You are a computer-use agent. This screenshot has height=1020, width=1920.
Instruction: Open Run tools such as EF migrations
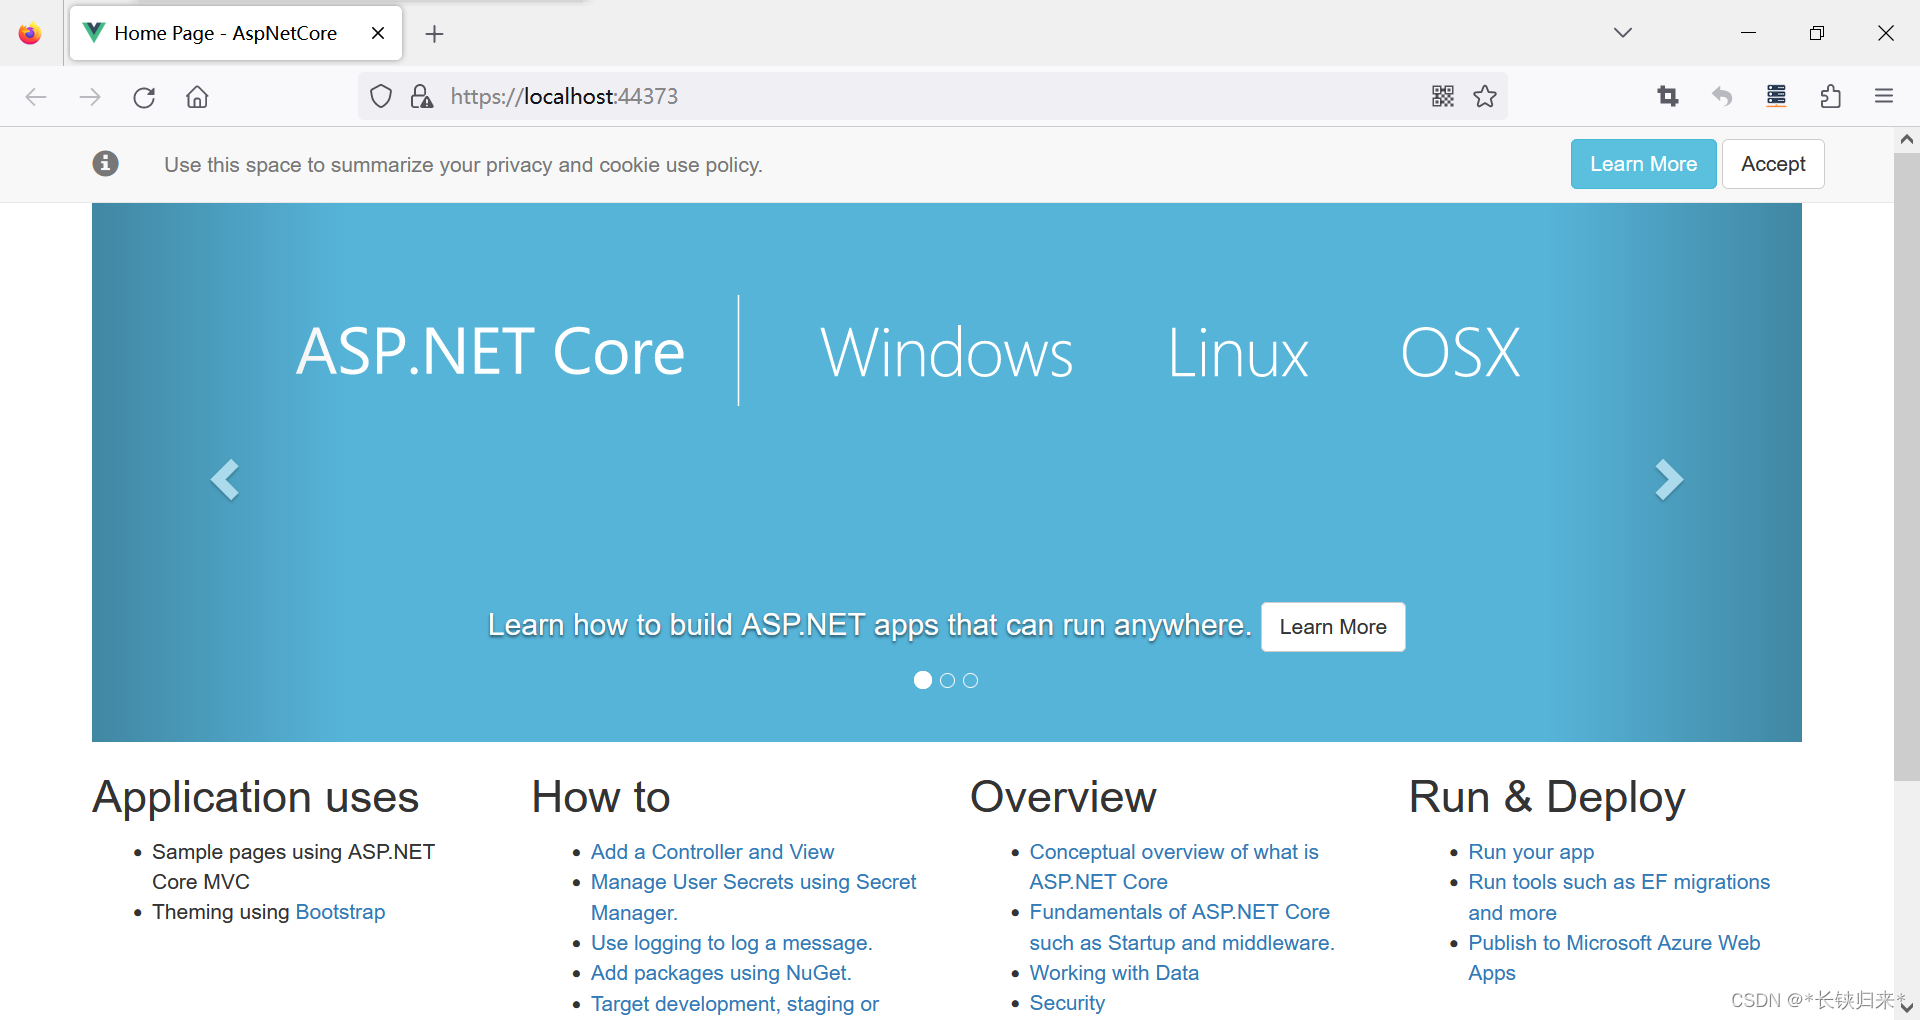pyautogui.click(x=1619, y=897)
